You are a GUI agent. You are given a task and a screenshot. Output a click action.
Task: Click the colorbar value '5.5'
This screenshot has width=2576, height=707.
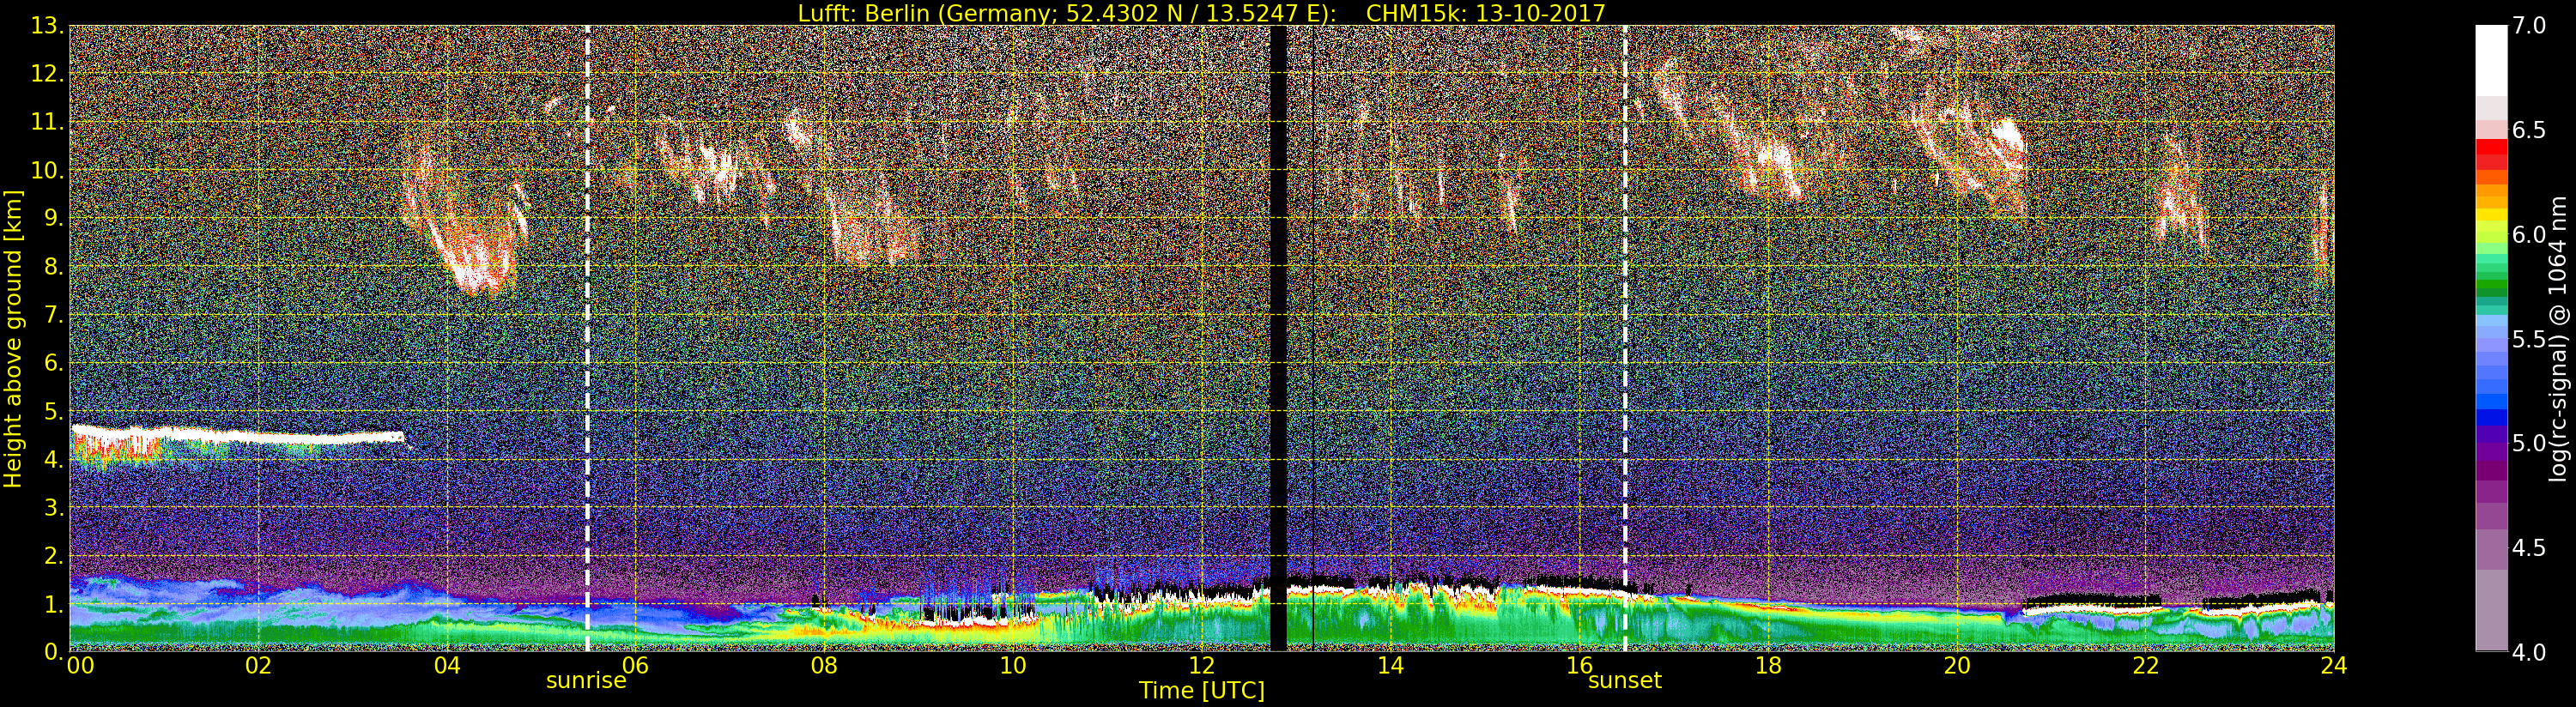(2529, 339)
